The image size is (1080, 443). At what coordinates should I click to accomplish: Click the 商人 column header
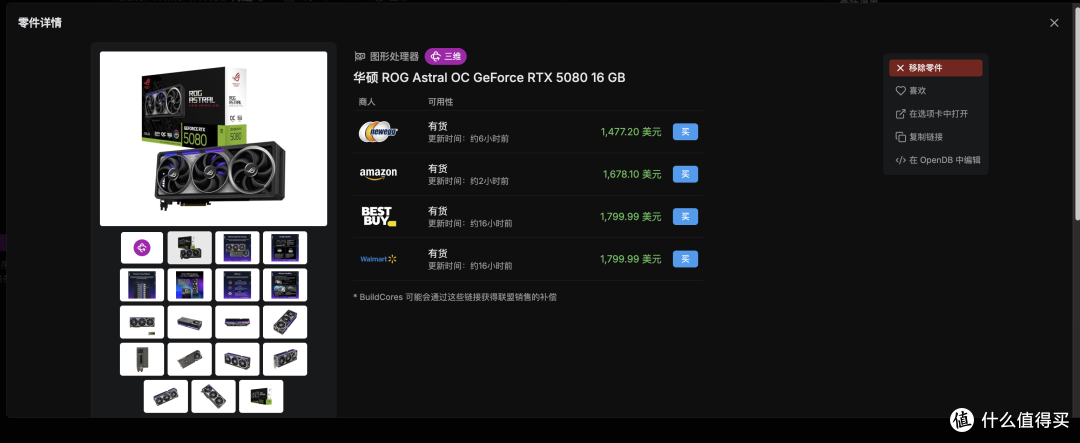(x=368, y=102)
